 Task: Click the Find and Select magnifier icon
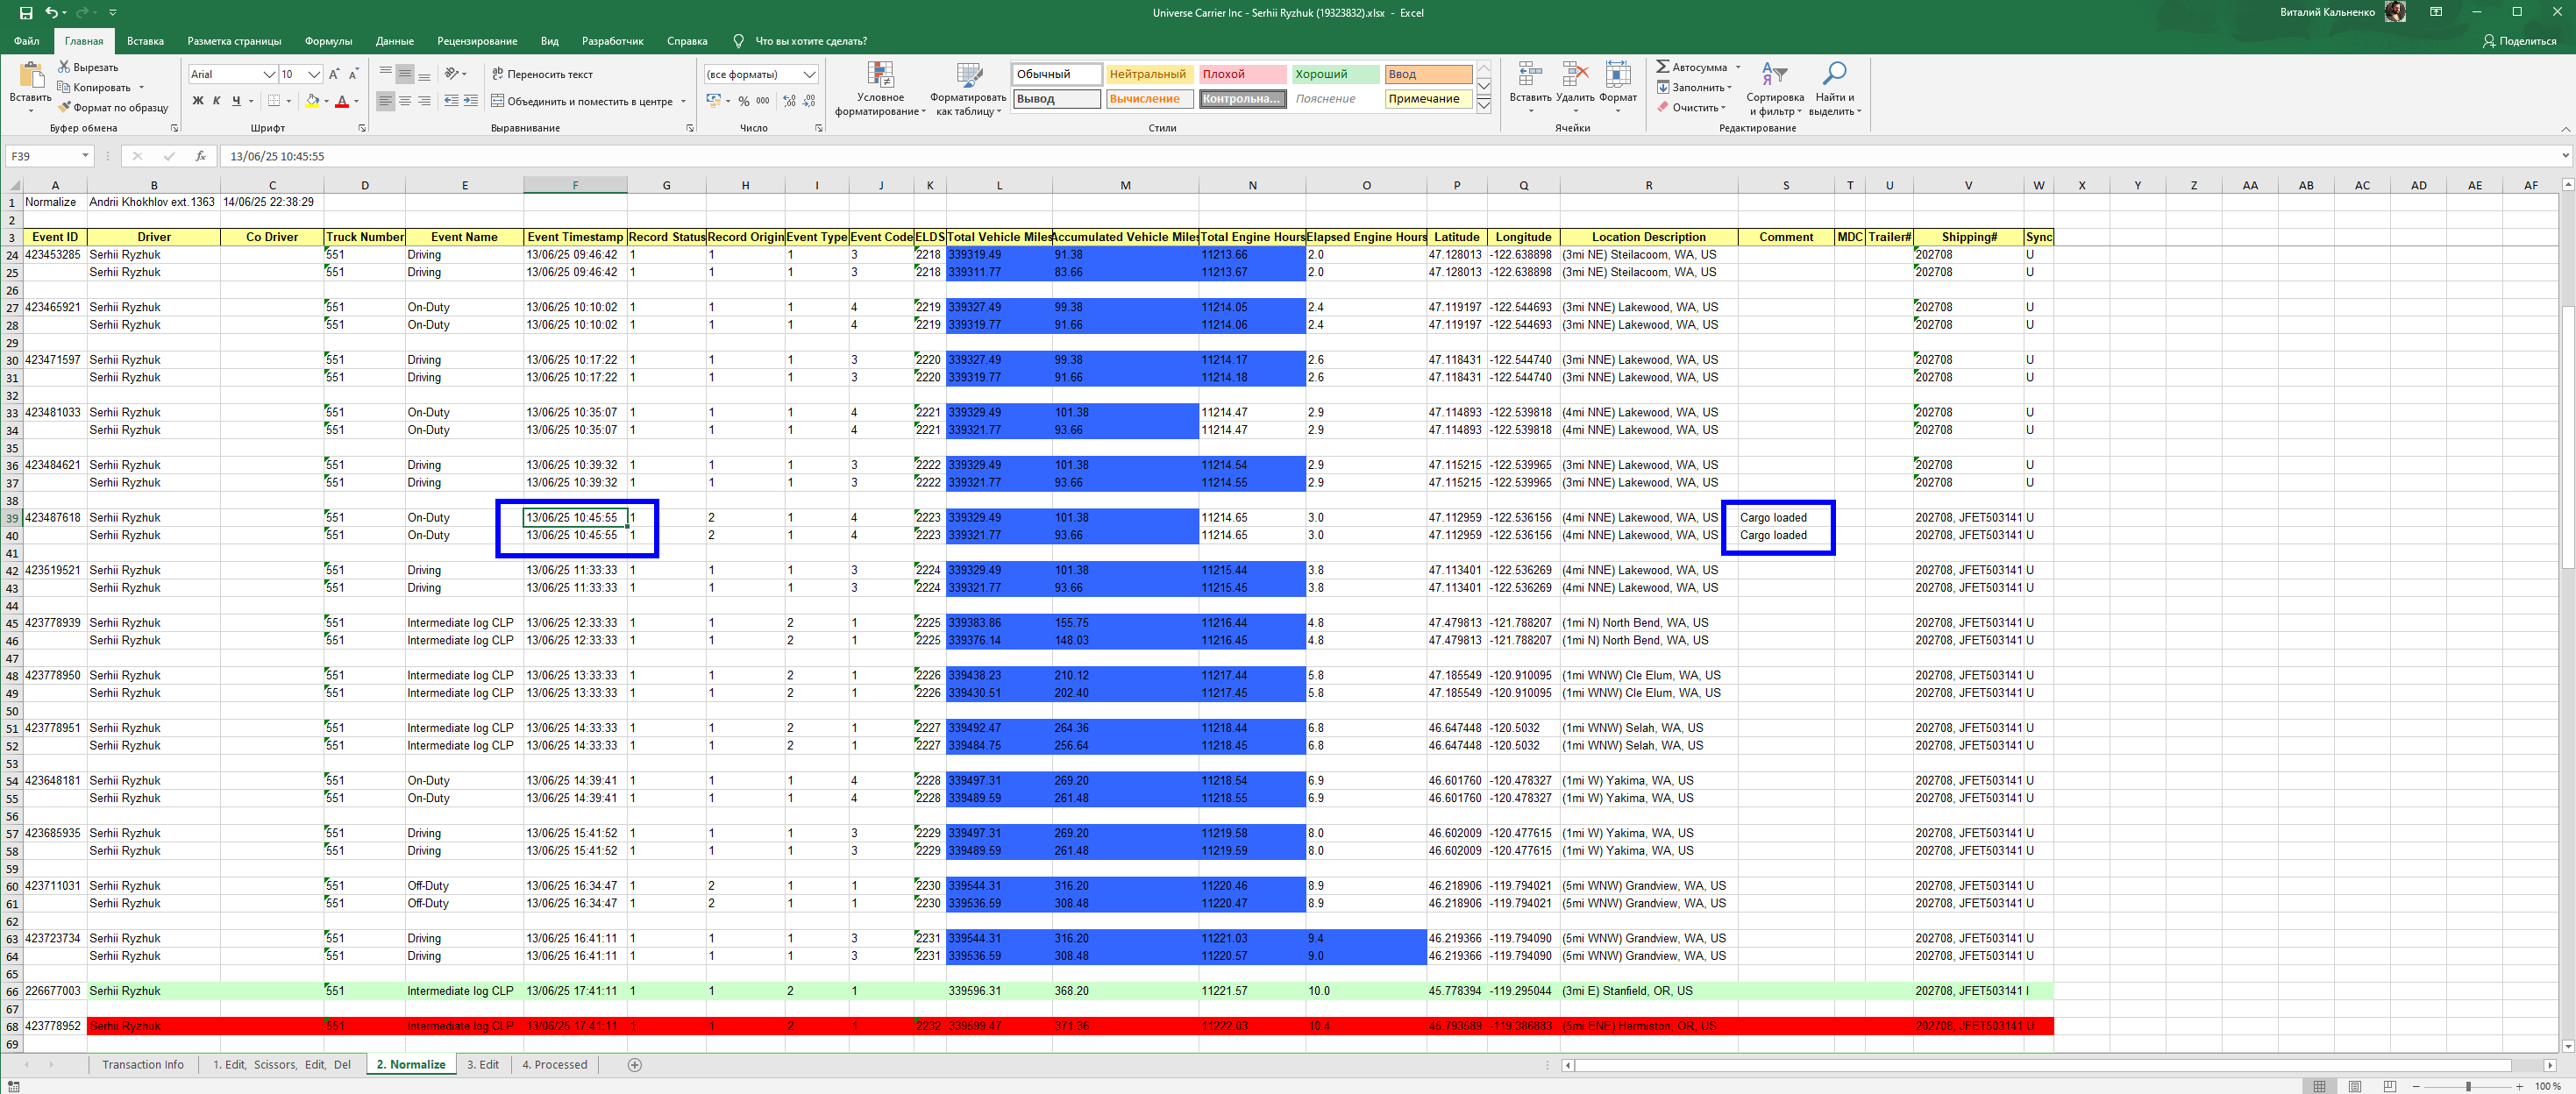(x=1834, y=74)
